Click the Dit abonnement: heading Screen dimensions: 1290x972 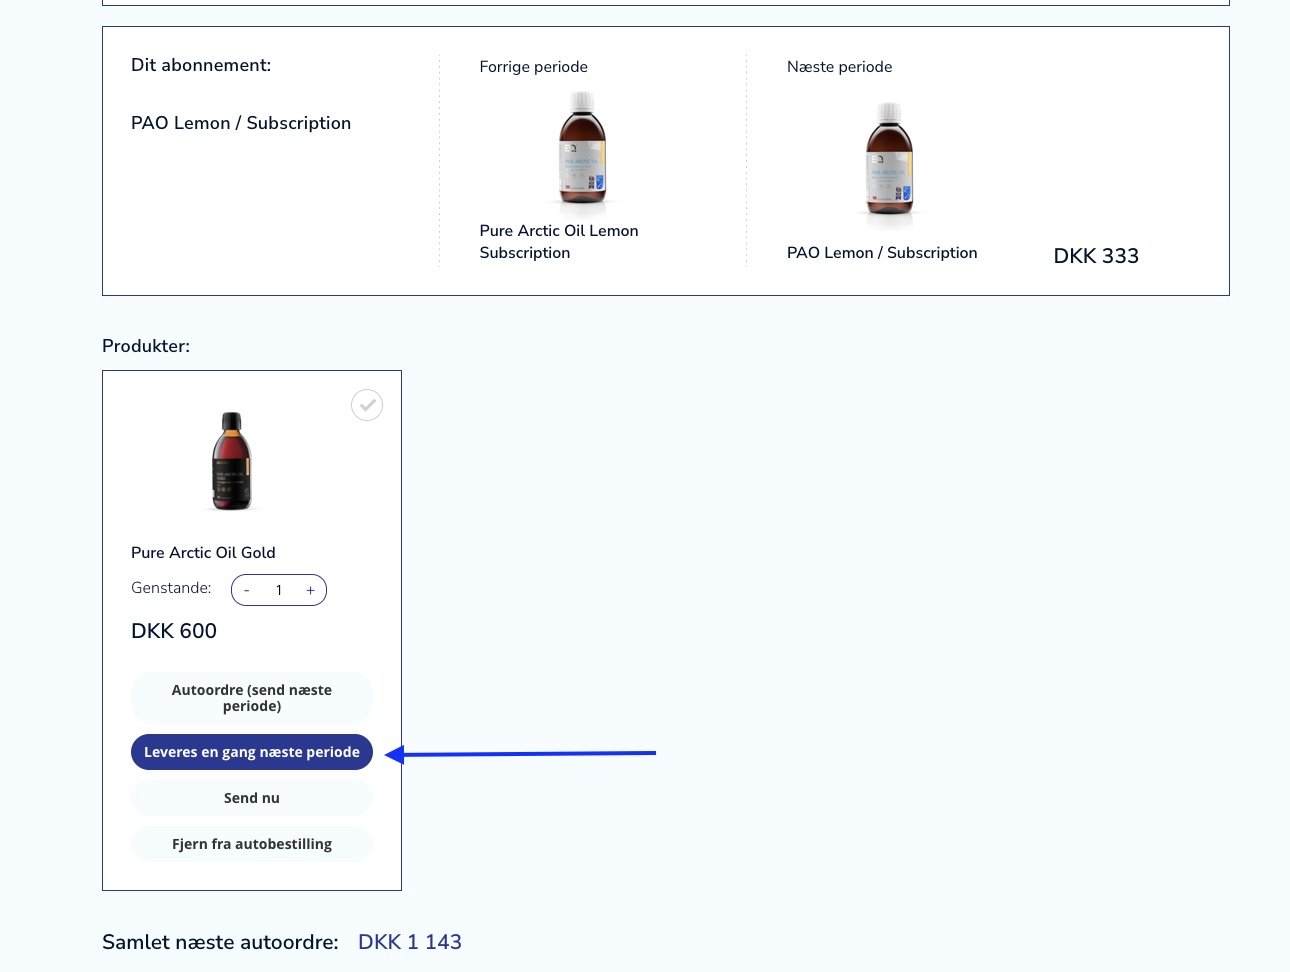click(x=201, y=65)
